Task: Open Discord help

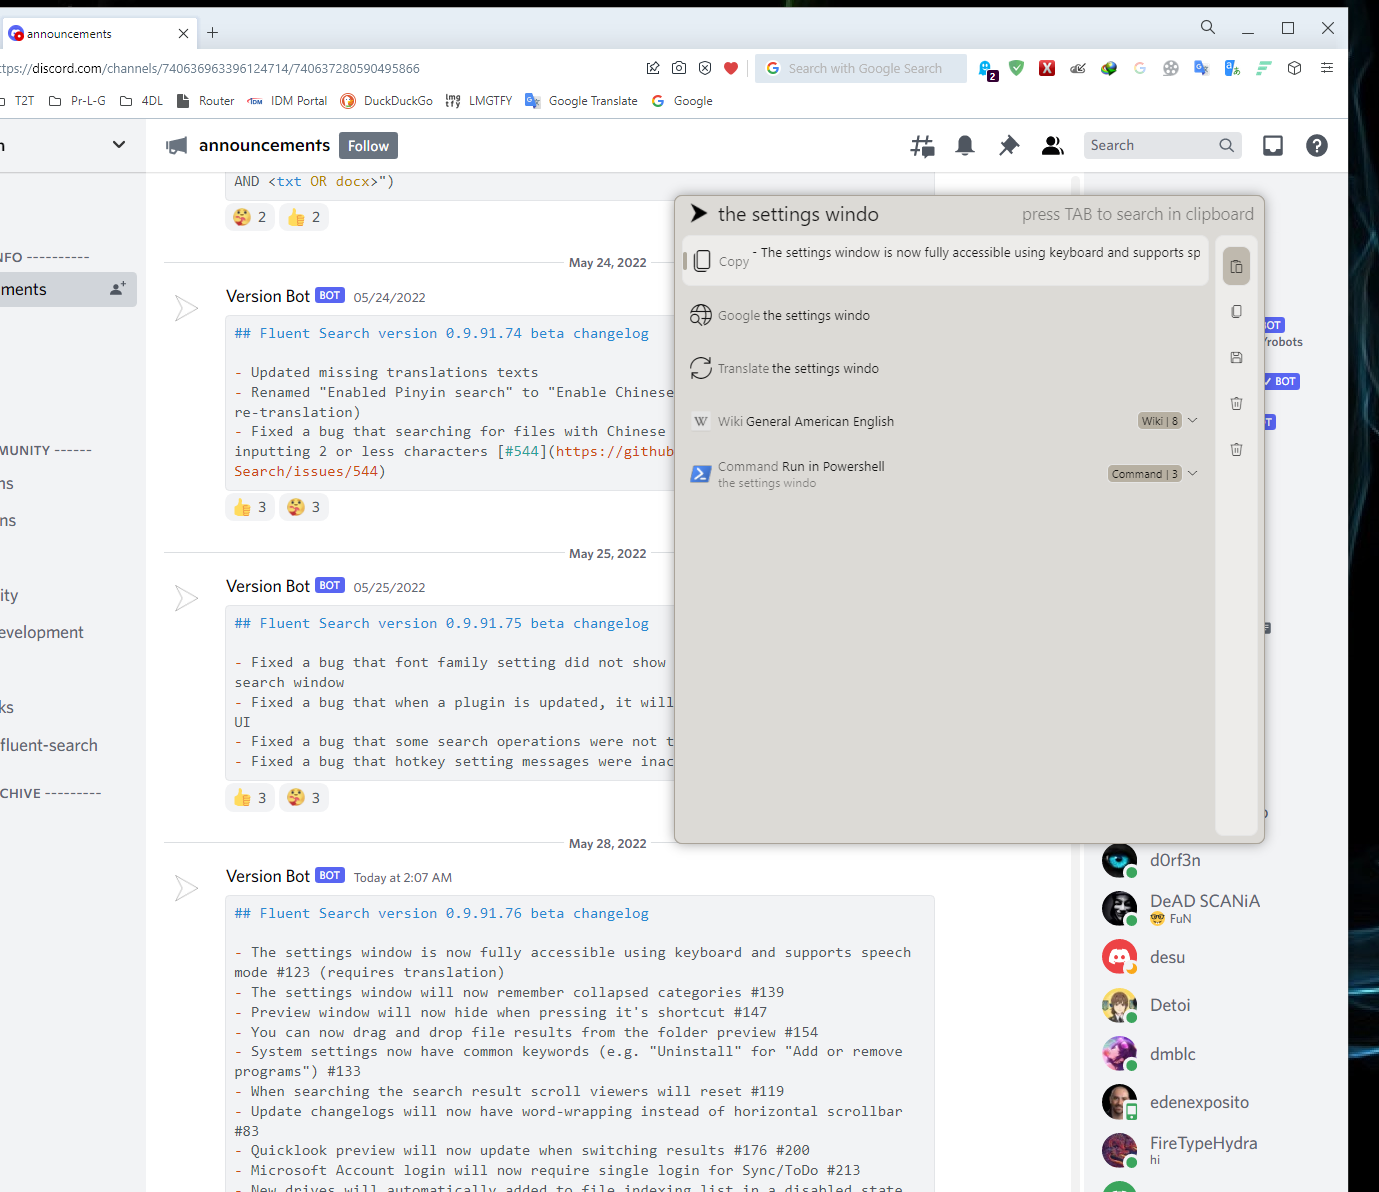Action: point(1316,145)
